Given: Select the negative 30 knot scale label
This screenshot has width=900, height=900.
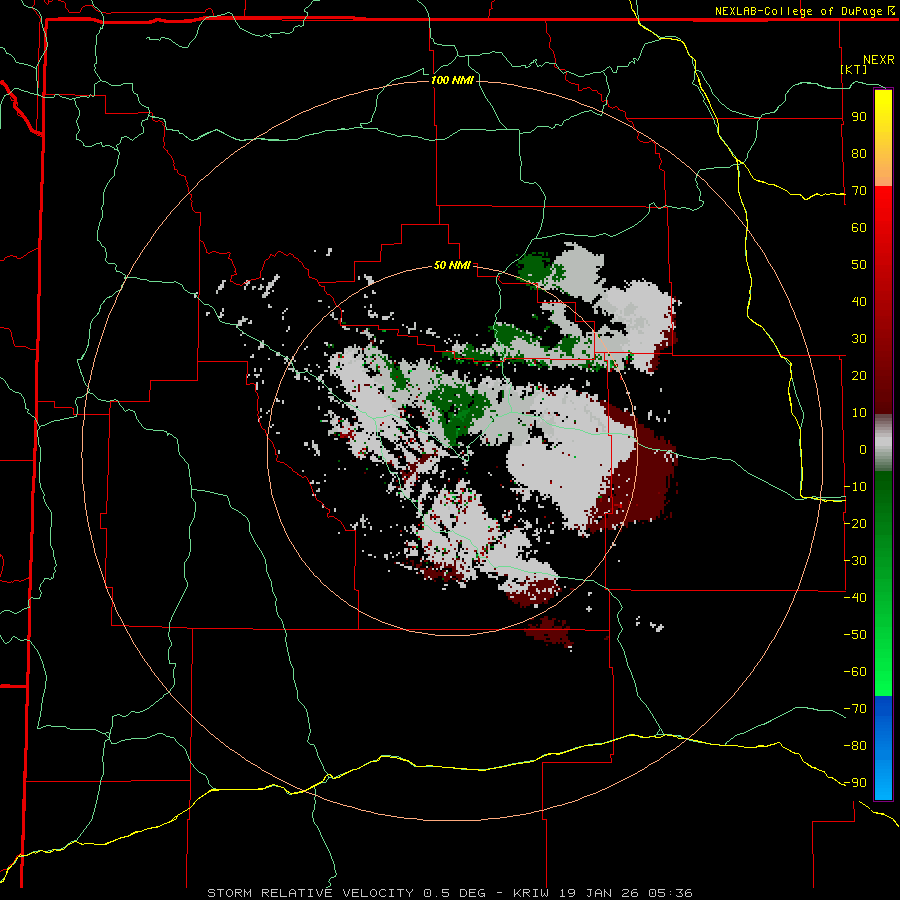Looking at the screenshot, I should point(855,561).
